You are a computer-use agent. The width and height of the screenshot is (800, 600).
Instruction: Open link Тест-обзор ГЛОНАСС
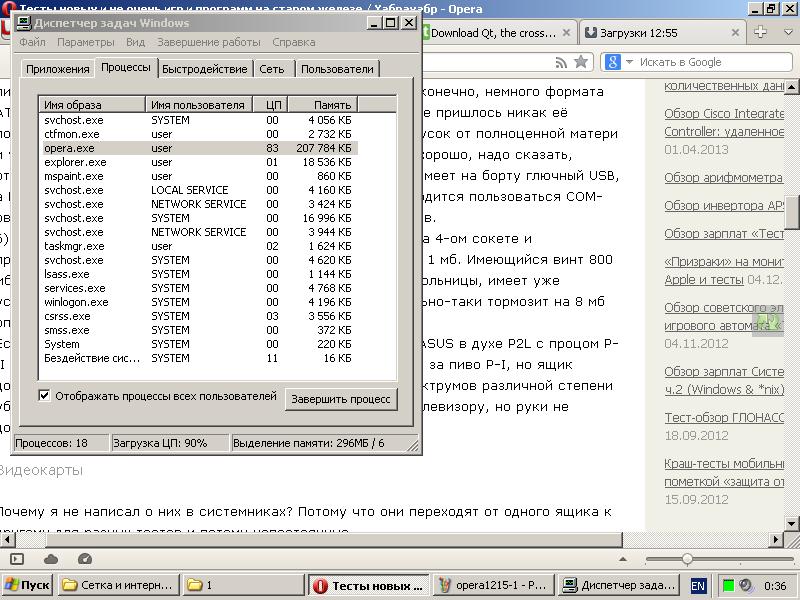coord(723,417)
